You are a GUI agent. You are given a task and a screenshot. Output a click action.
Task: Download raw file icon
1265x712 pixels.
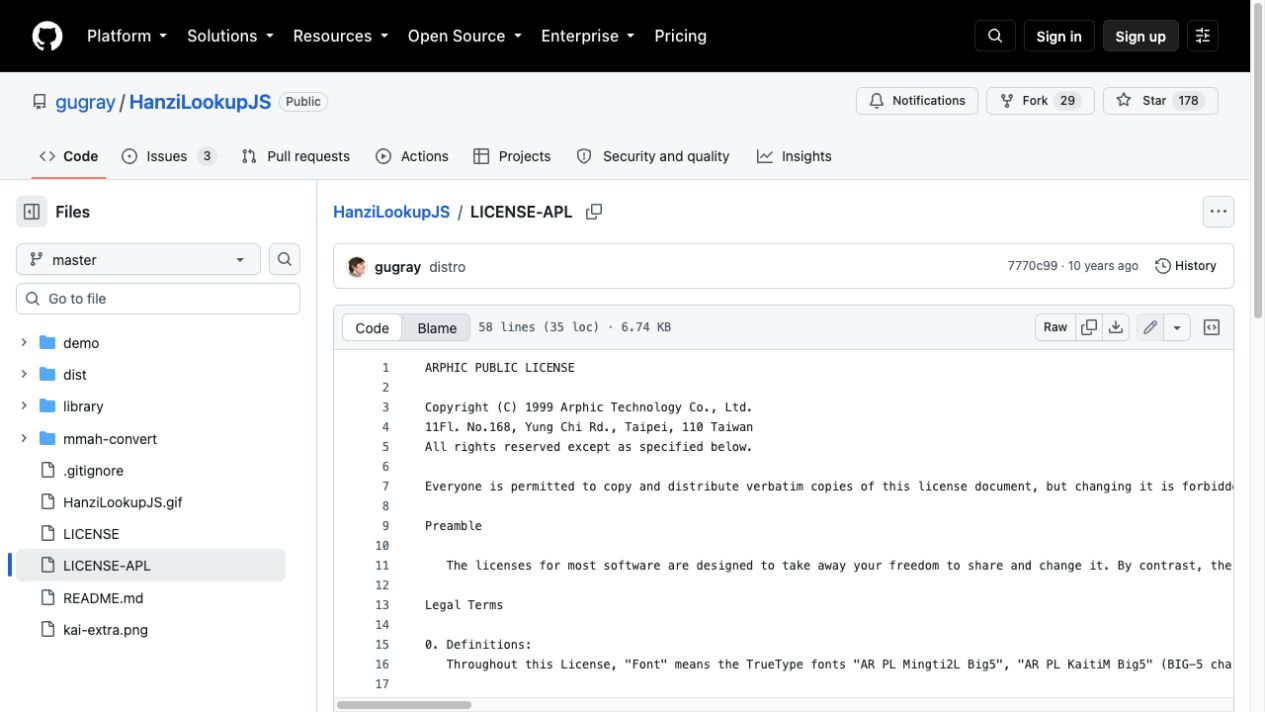1116,327
